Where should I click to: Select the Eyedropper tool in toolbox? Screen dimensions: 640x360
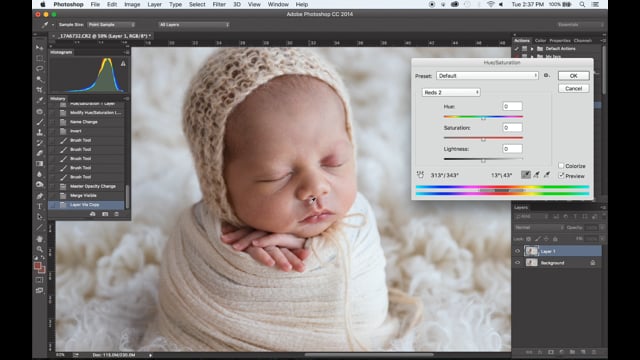pyautogui.click(x=40, y=100)
